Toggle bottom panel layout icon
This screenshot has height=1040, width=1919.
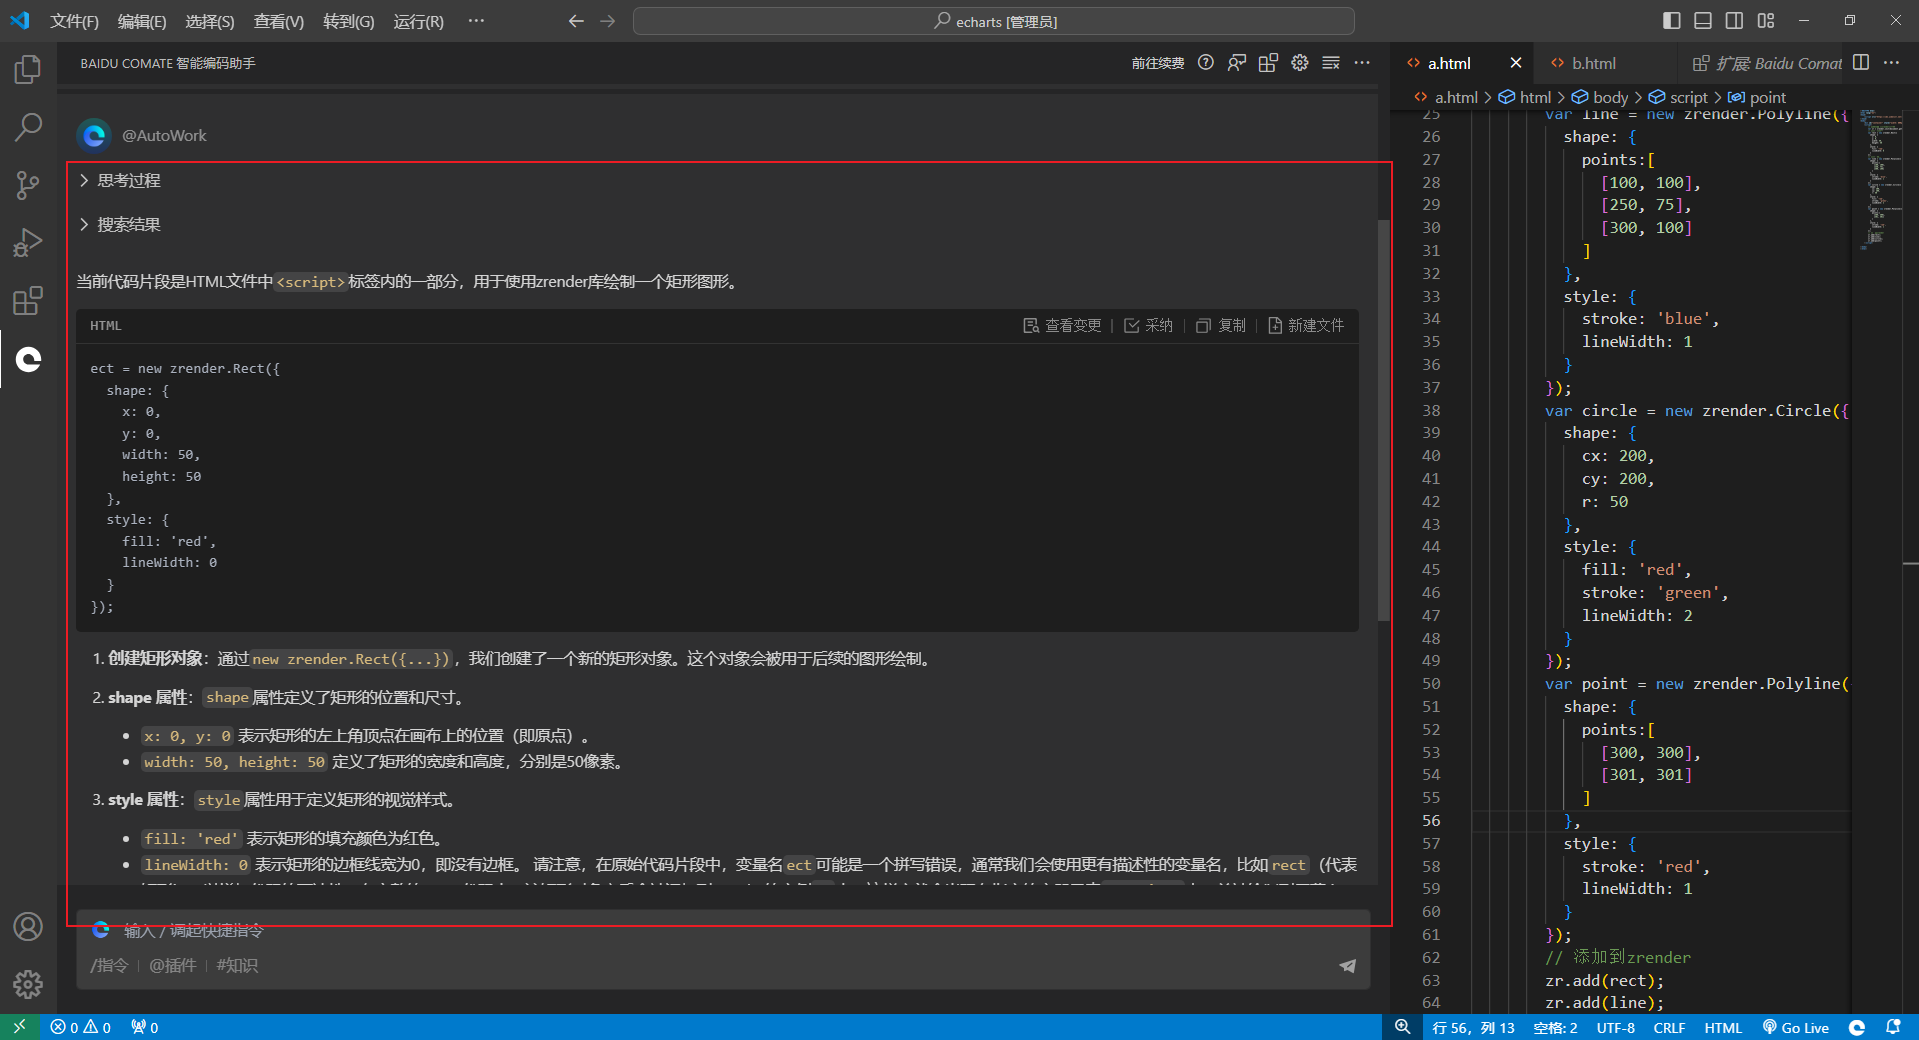[x=1703, y=21]
